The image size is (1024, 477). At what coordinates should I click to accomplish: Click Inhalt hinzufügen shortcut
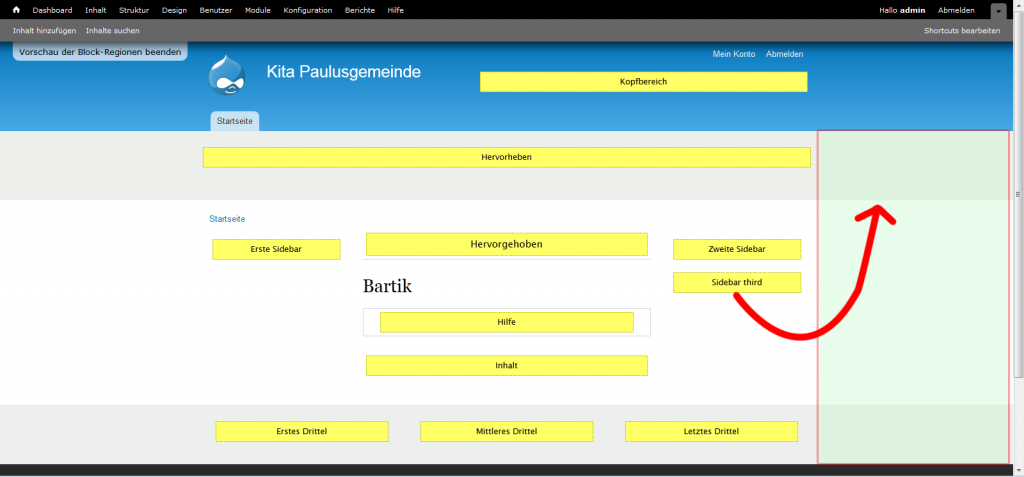click(44, 31)
